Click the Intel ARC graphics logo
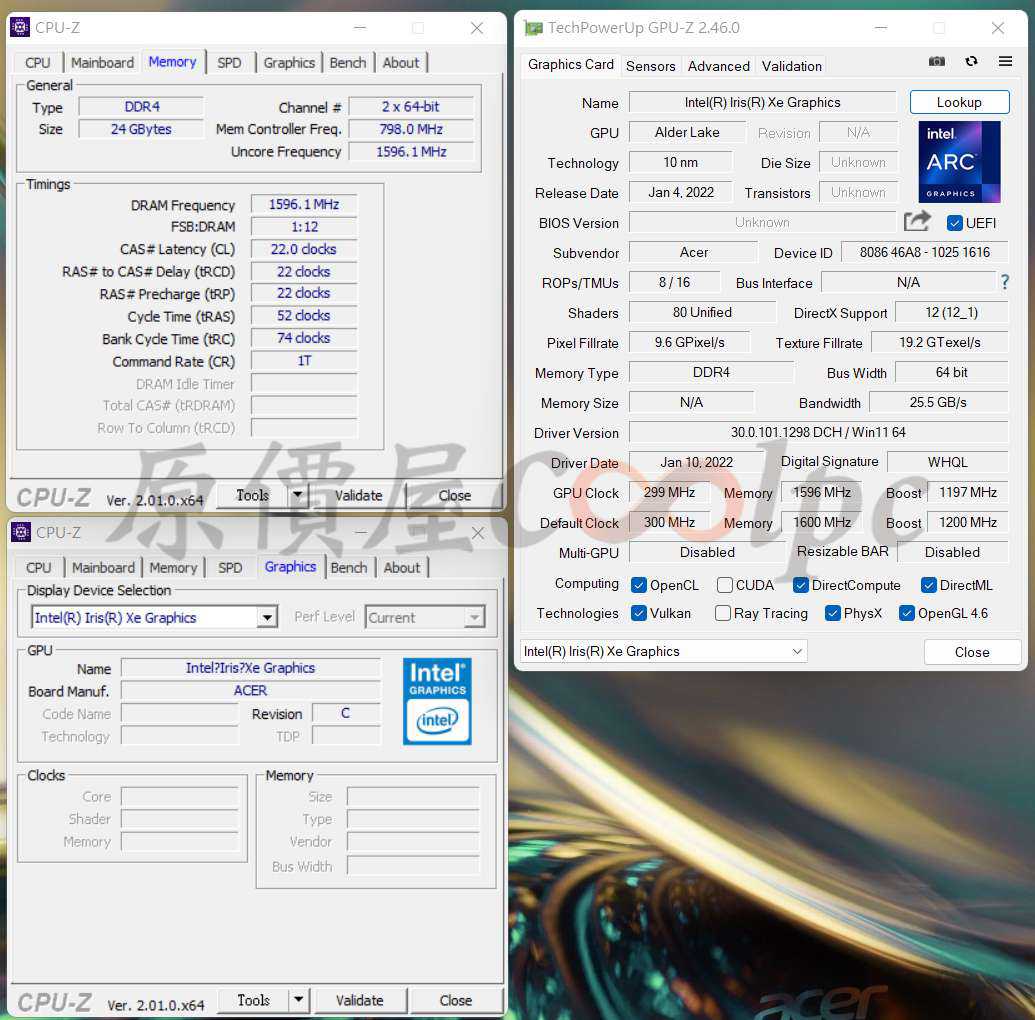1035x1020 pixels. coord(959,162)
